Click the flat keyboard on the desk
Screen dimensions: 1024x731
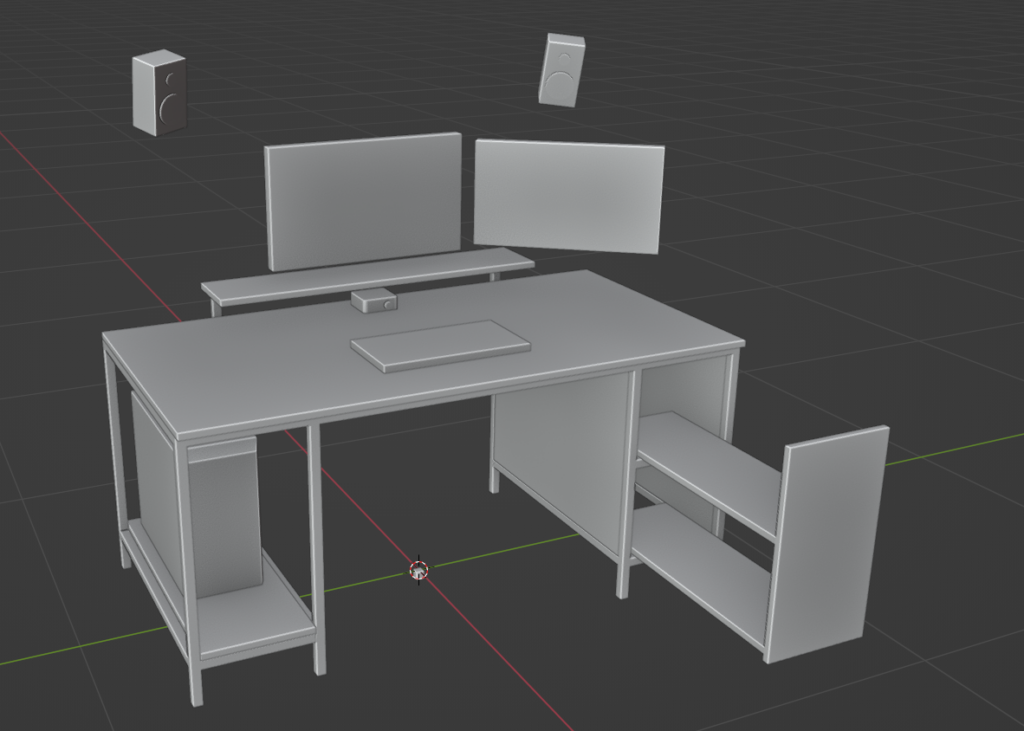[440, 344]
